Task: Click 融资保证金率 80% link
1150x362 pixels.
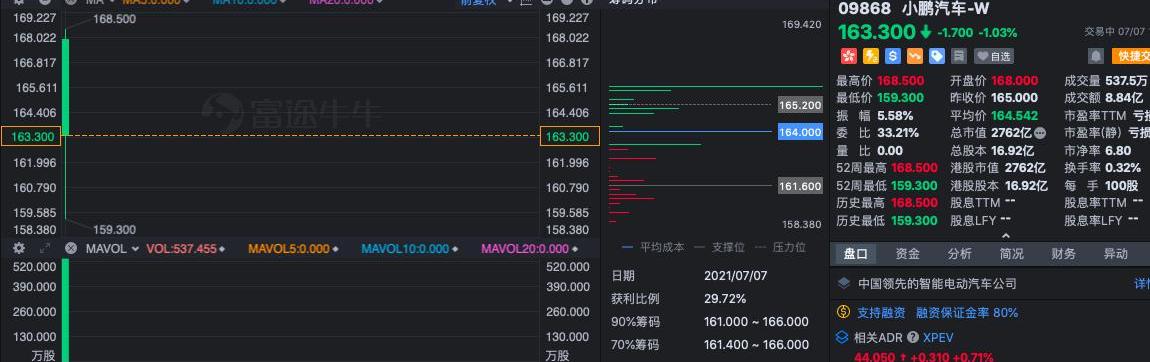Action: point(967,313)
